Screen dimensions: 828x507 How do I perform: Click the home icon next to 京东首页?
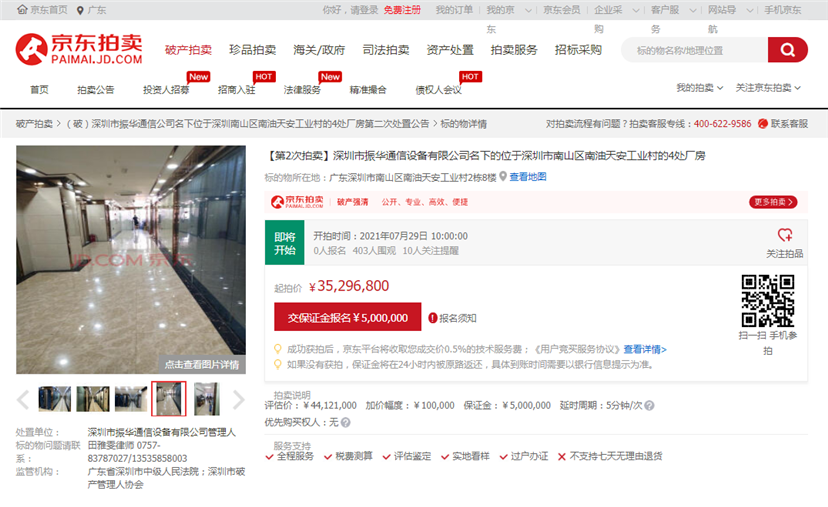(22, 10)
